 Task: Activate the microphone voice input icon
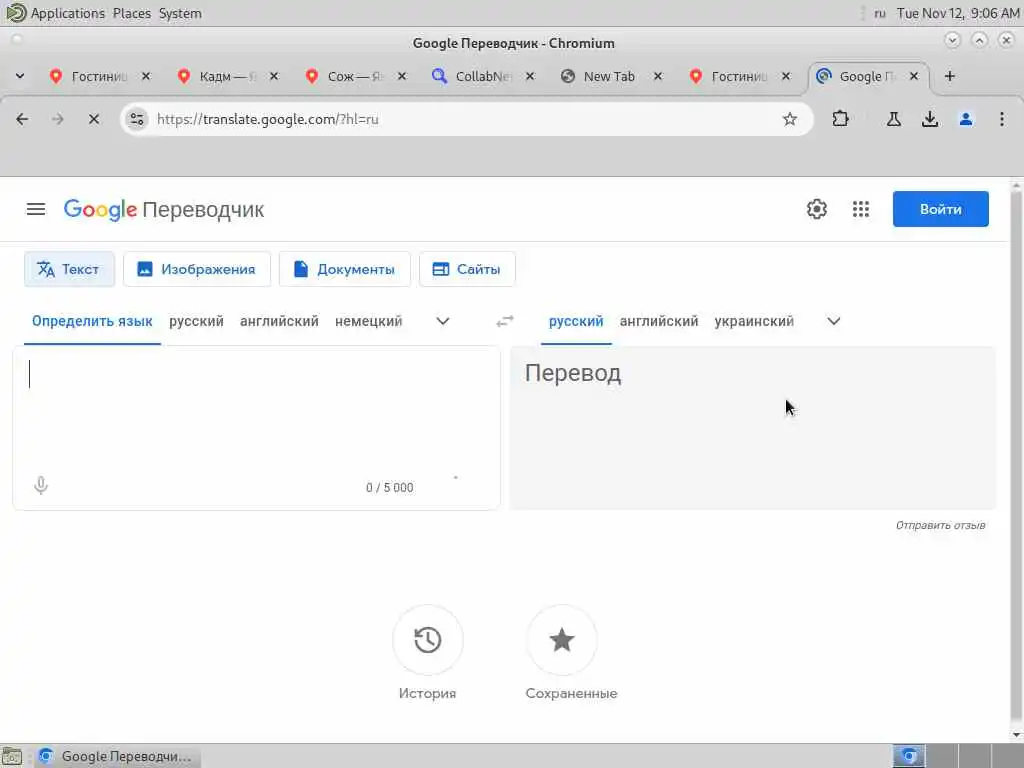click(x=40, y=485)
